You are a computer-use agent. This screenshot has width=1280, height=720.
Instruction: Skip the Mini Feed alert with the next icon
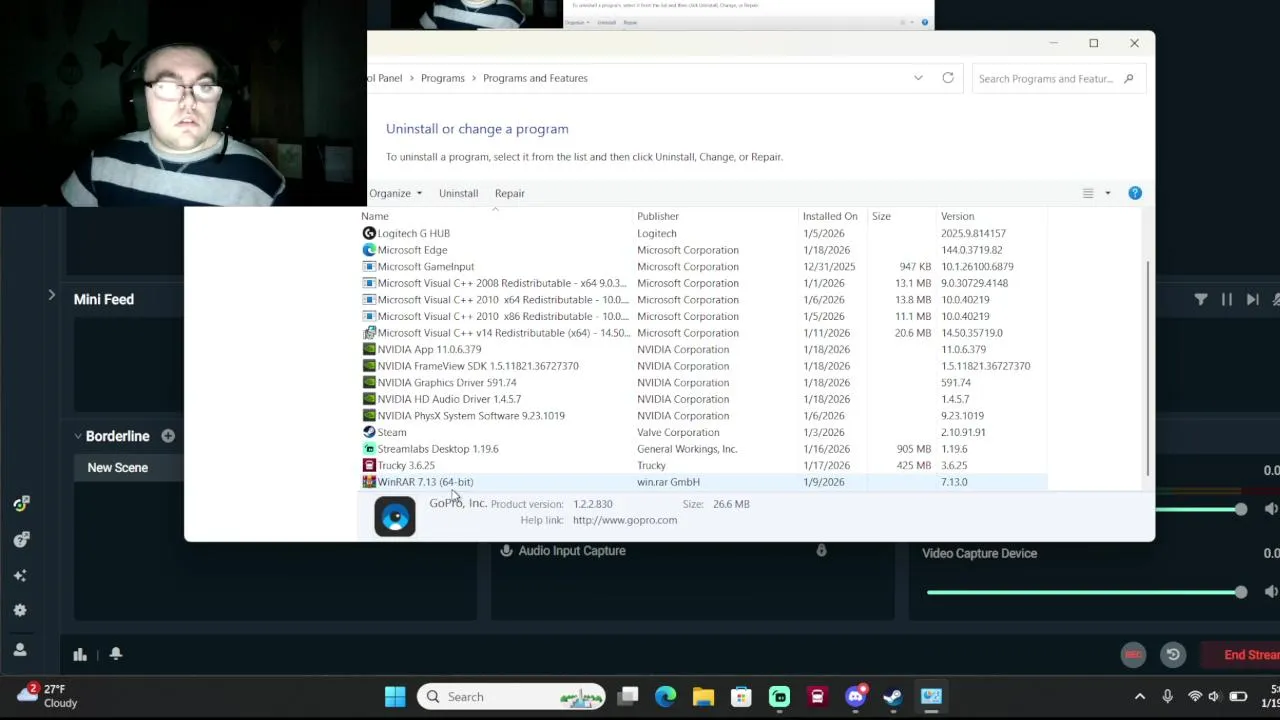pos(1253,299)
